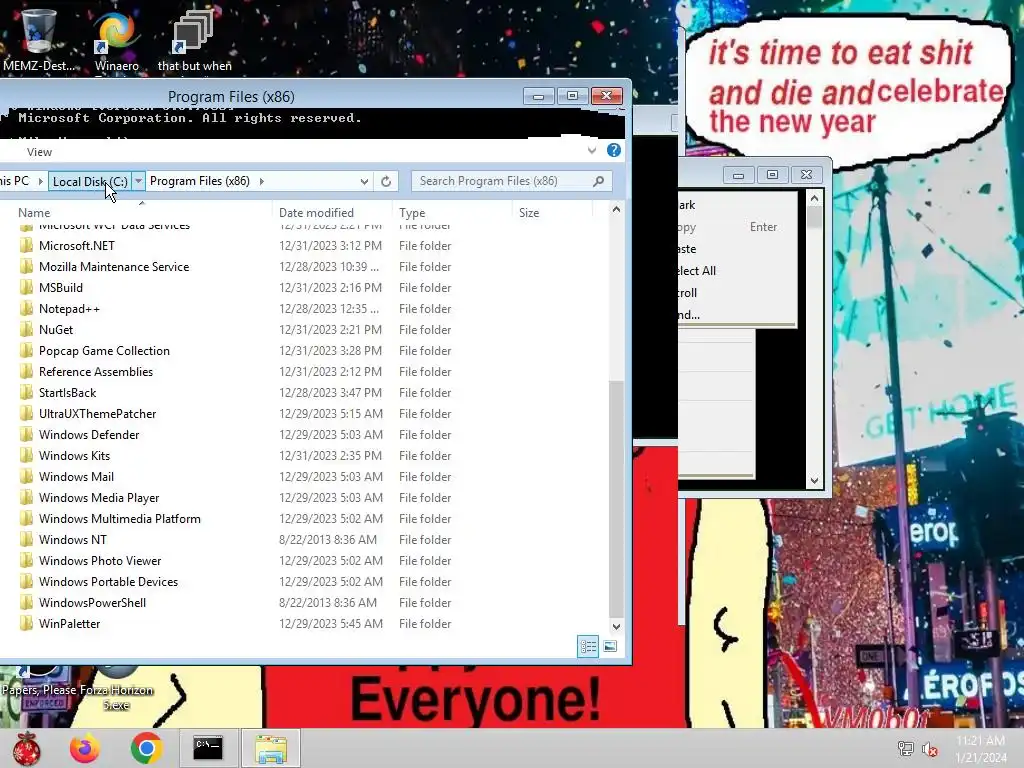The image size is (1024, 768).
Task: Click the muted volume tray icon
Action: pos(930,748)
